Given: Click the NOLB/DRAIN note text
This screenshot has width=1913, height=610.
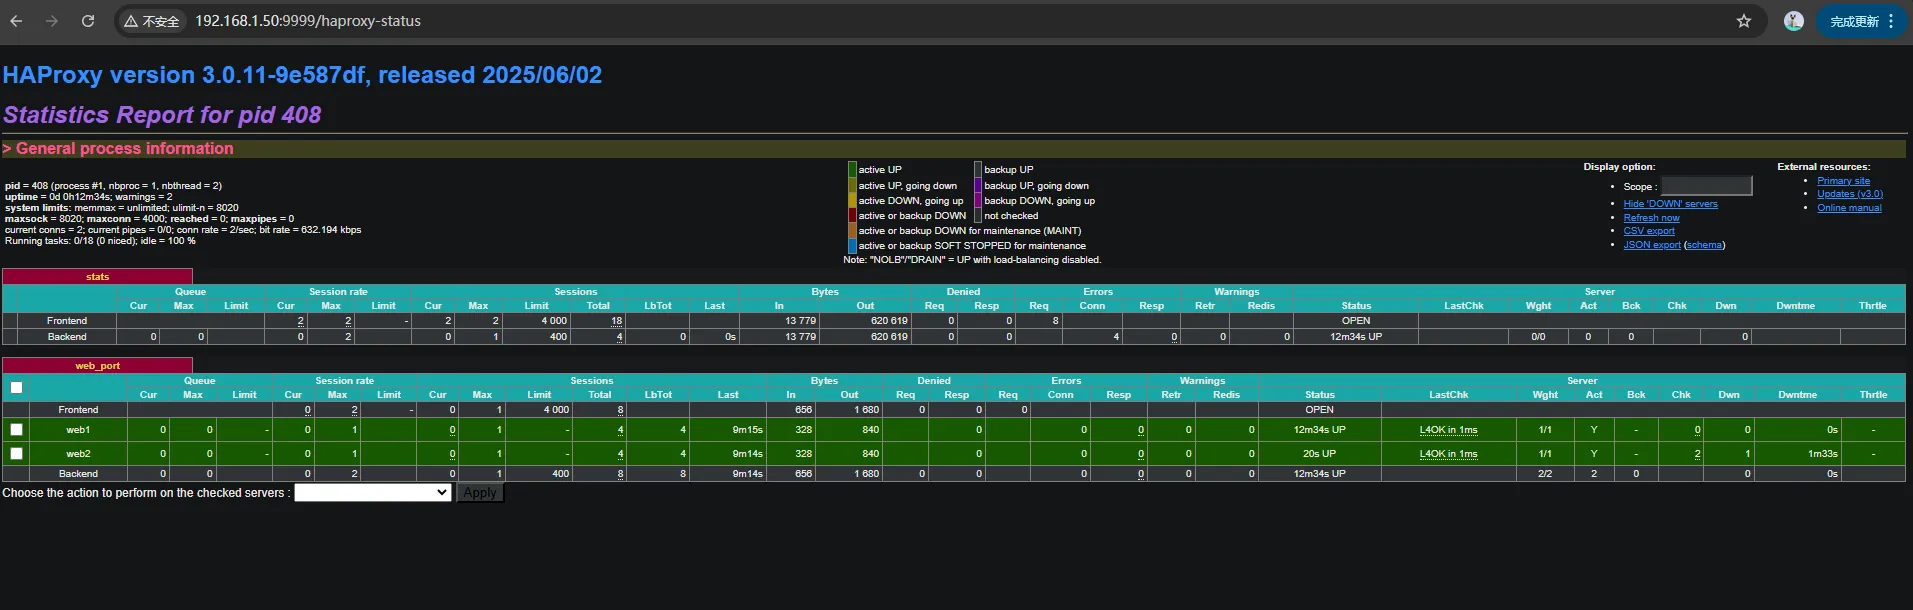Looking at the screenshot, I should click(972, 260).
